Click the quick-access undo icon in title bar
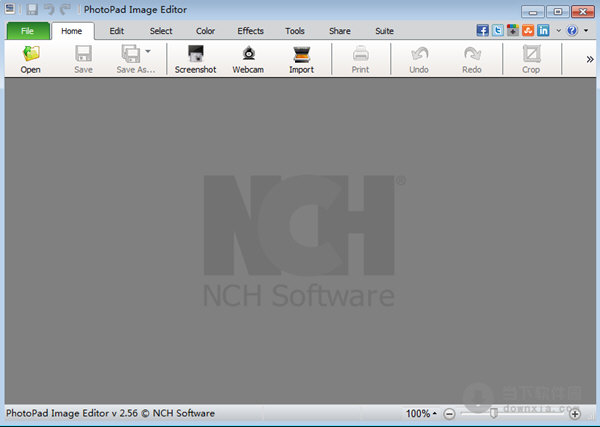The image size is (600, 427). click(x=49, y=9)
